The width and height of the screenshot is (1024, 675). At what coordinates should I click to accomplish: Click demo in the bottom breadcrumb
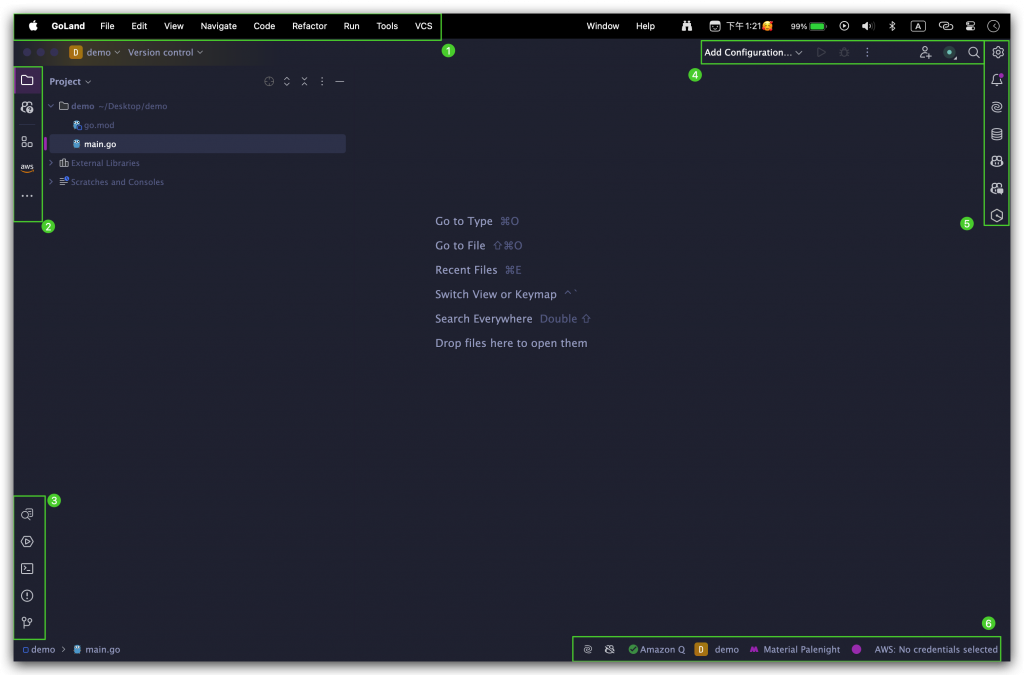pos(39,650)
